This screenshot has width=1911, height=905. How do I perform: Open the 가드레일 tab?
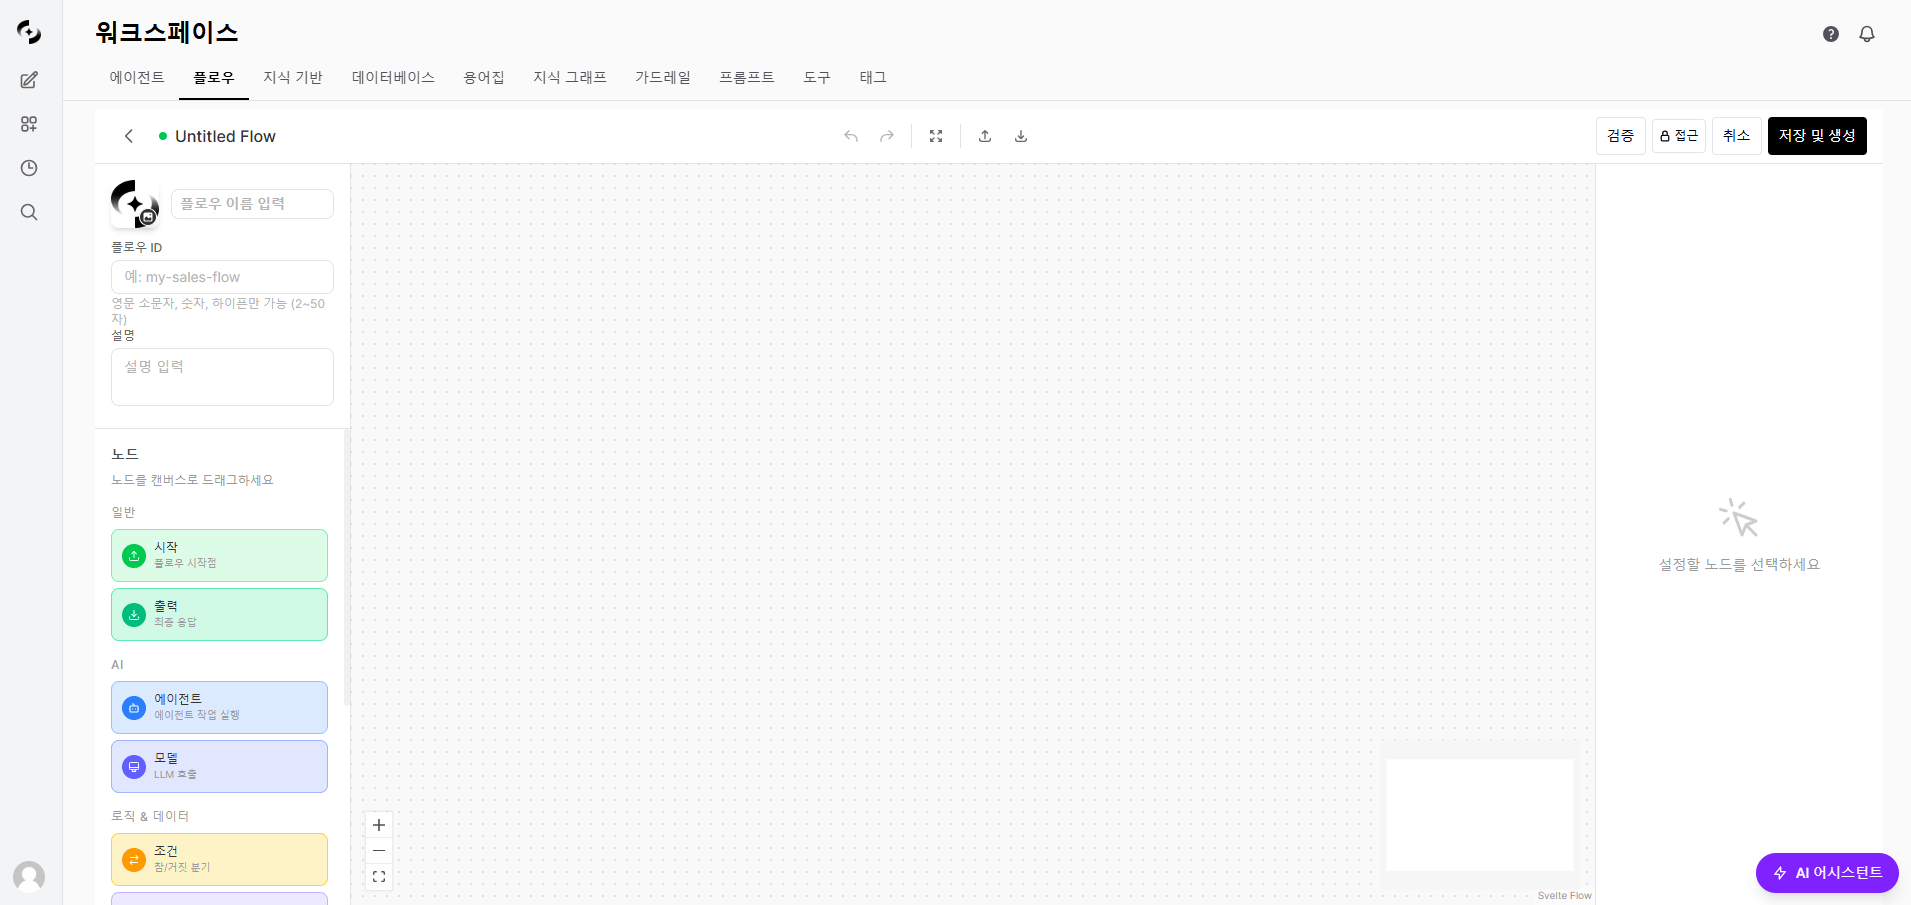click(663, 78)
